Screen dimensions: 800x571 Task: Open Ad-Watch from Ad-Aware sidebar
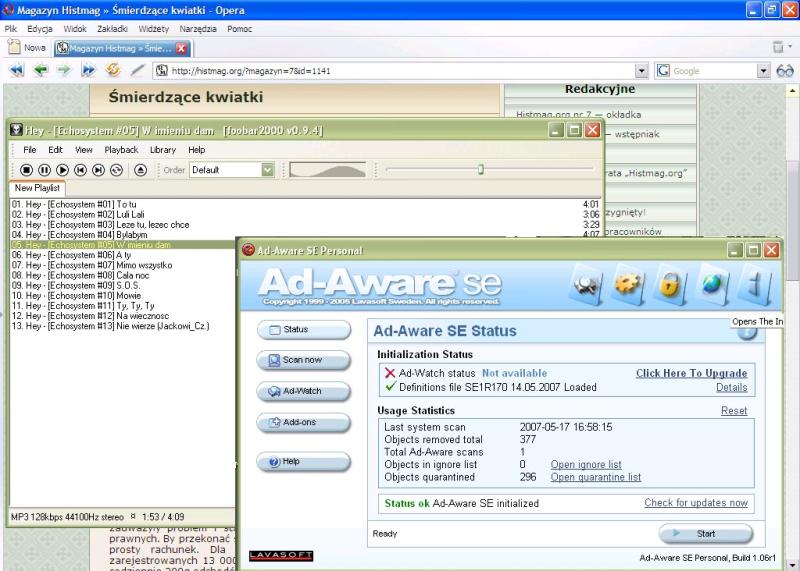[x=304, y=391]
